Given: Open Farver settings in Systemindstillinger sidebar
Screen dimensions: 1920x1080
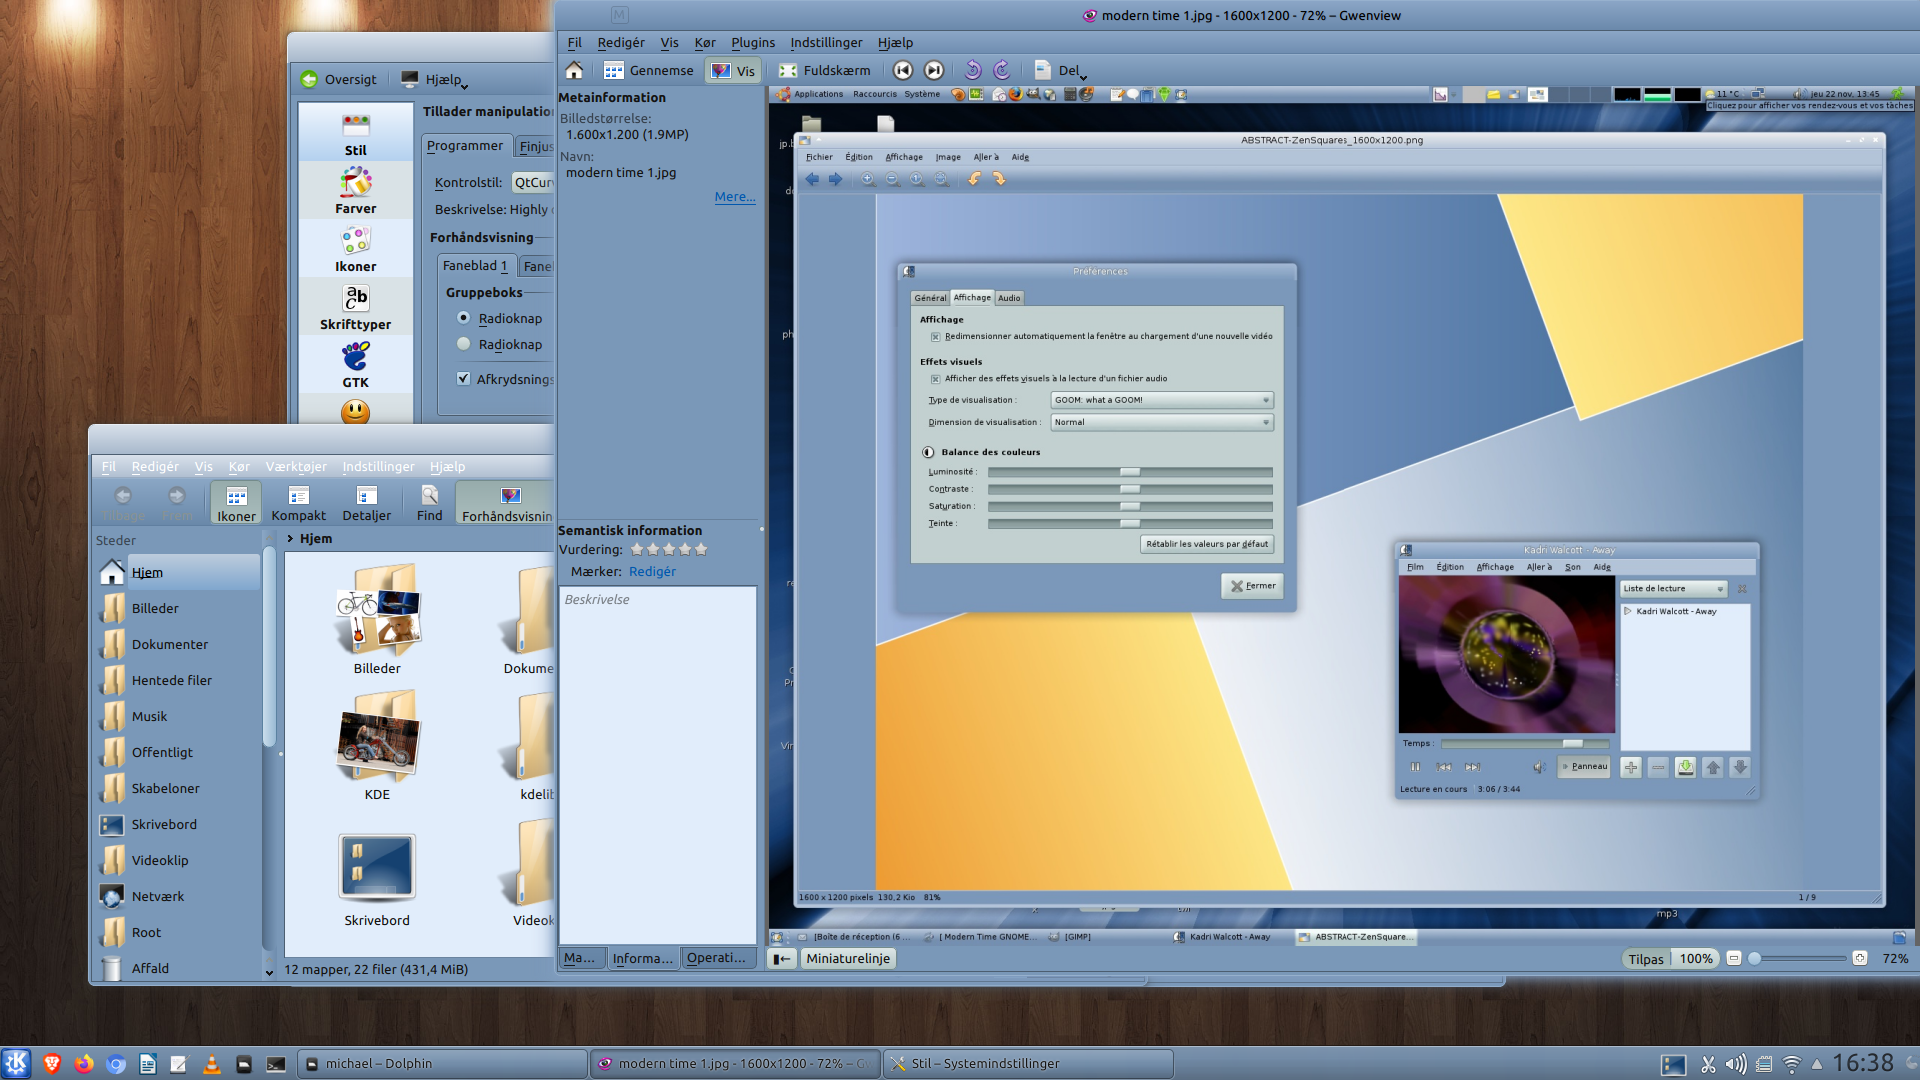Looking at the screenshot, I should (356, 190).
